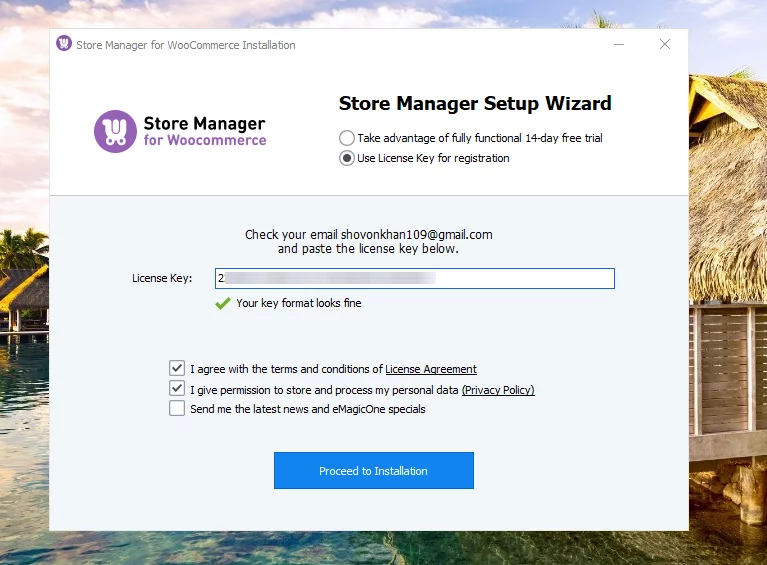The height and width of the screenshot is (565, 767).
Task: Click the Proceed to Installation button
Action: tap(374, 470)
